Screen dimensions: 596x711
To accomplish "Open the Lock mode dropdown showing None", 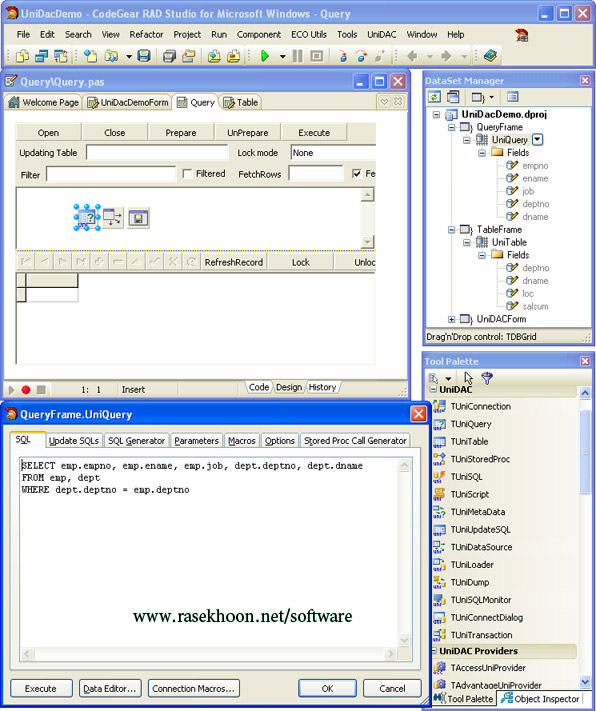I will pyautogui.click(x=333, y=153).
